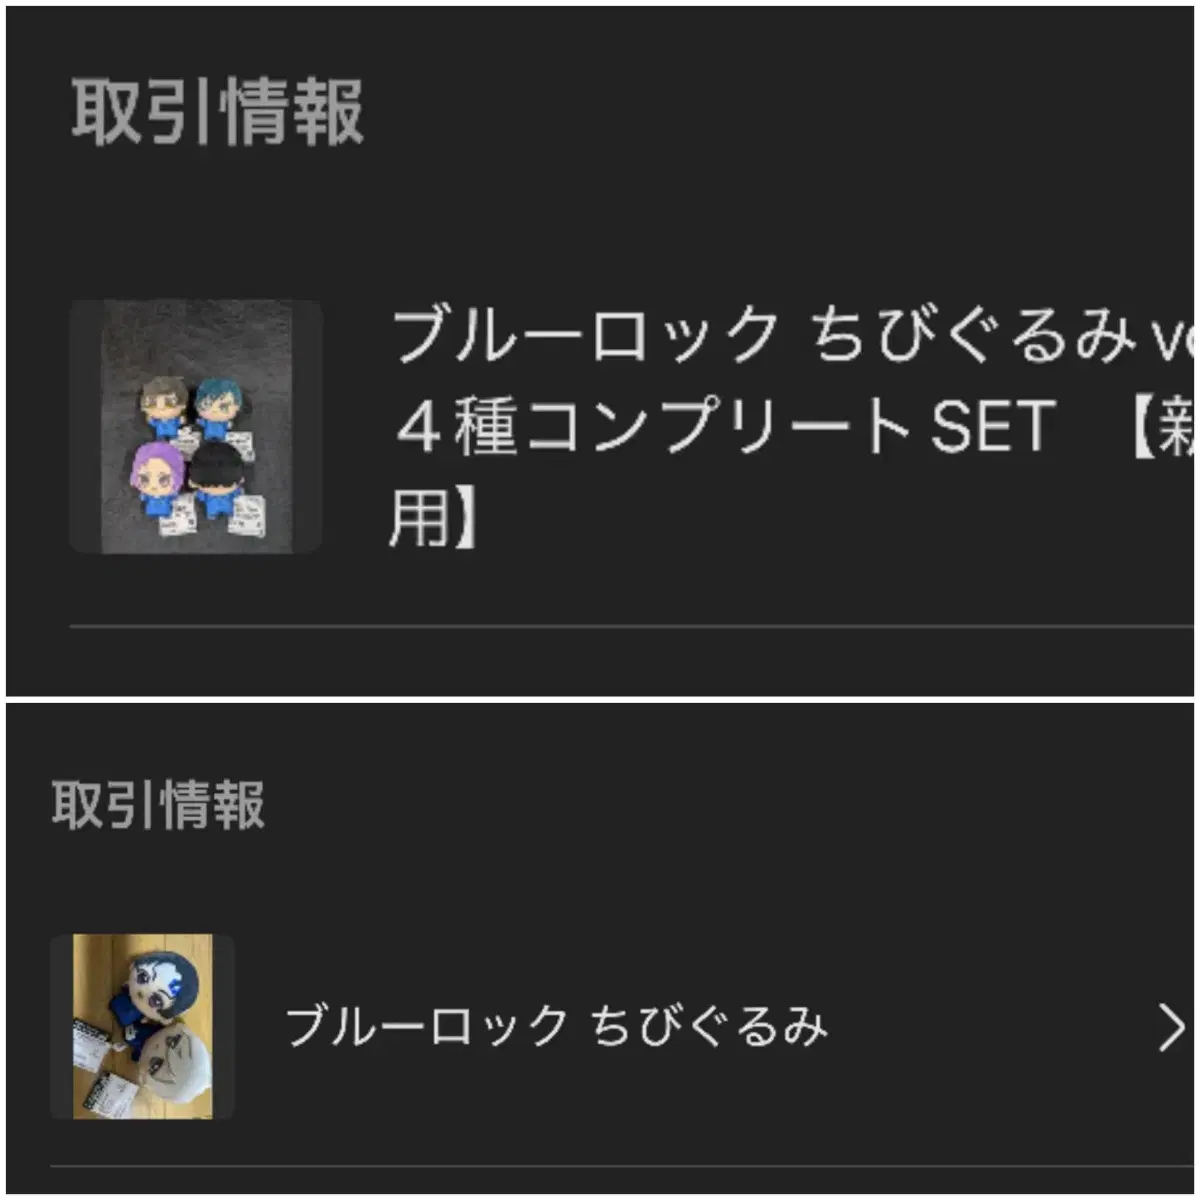The height and width of the screenshot is (1200, 1200).
Task: Click the 【新 text at the title edge
Action: click(x=1162, y=428)
